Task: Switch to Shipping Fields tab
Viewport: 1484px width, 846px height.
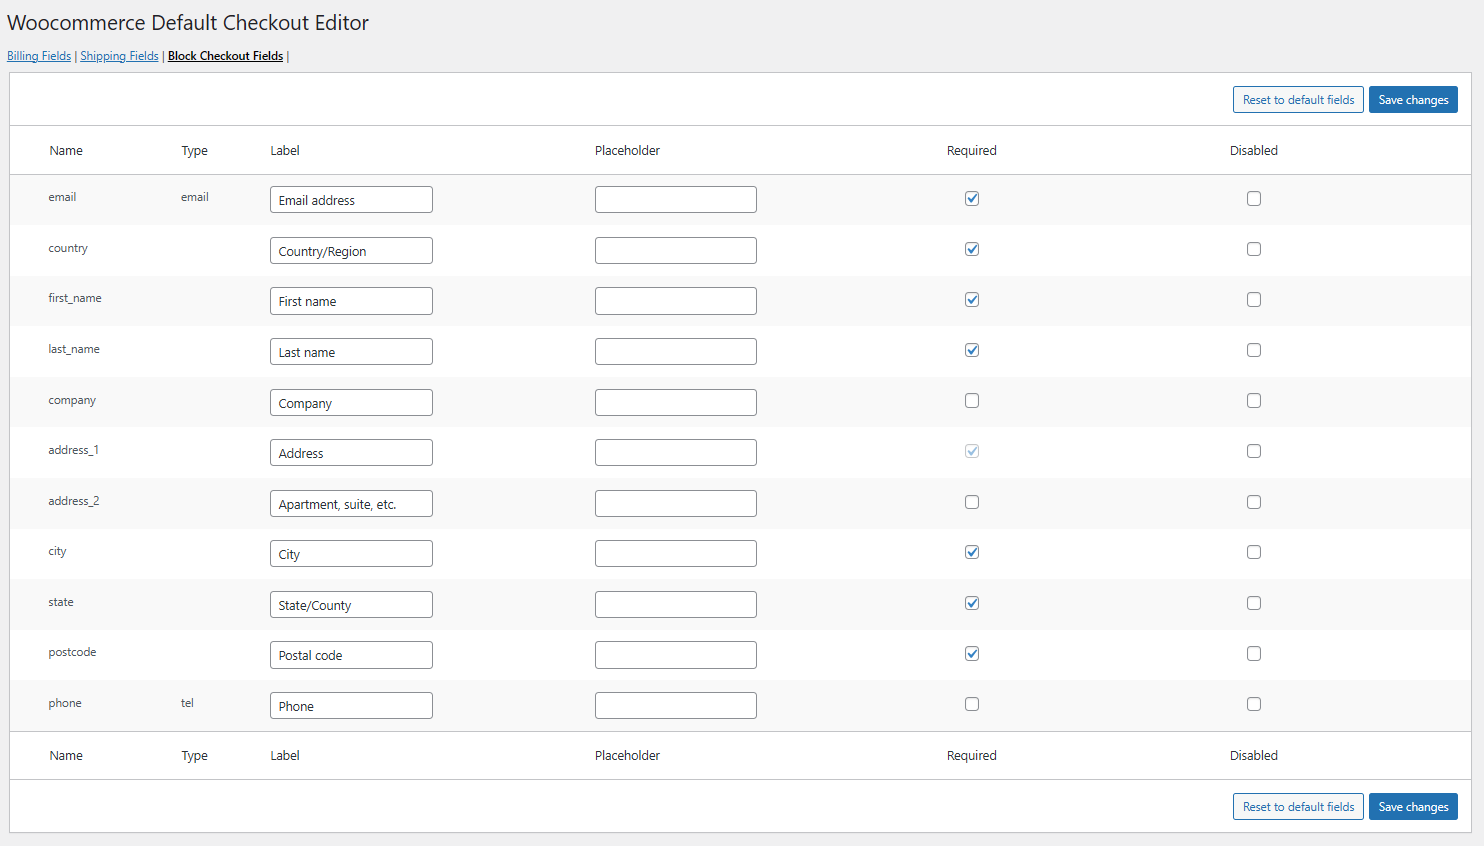Action: click(119, 56)
